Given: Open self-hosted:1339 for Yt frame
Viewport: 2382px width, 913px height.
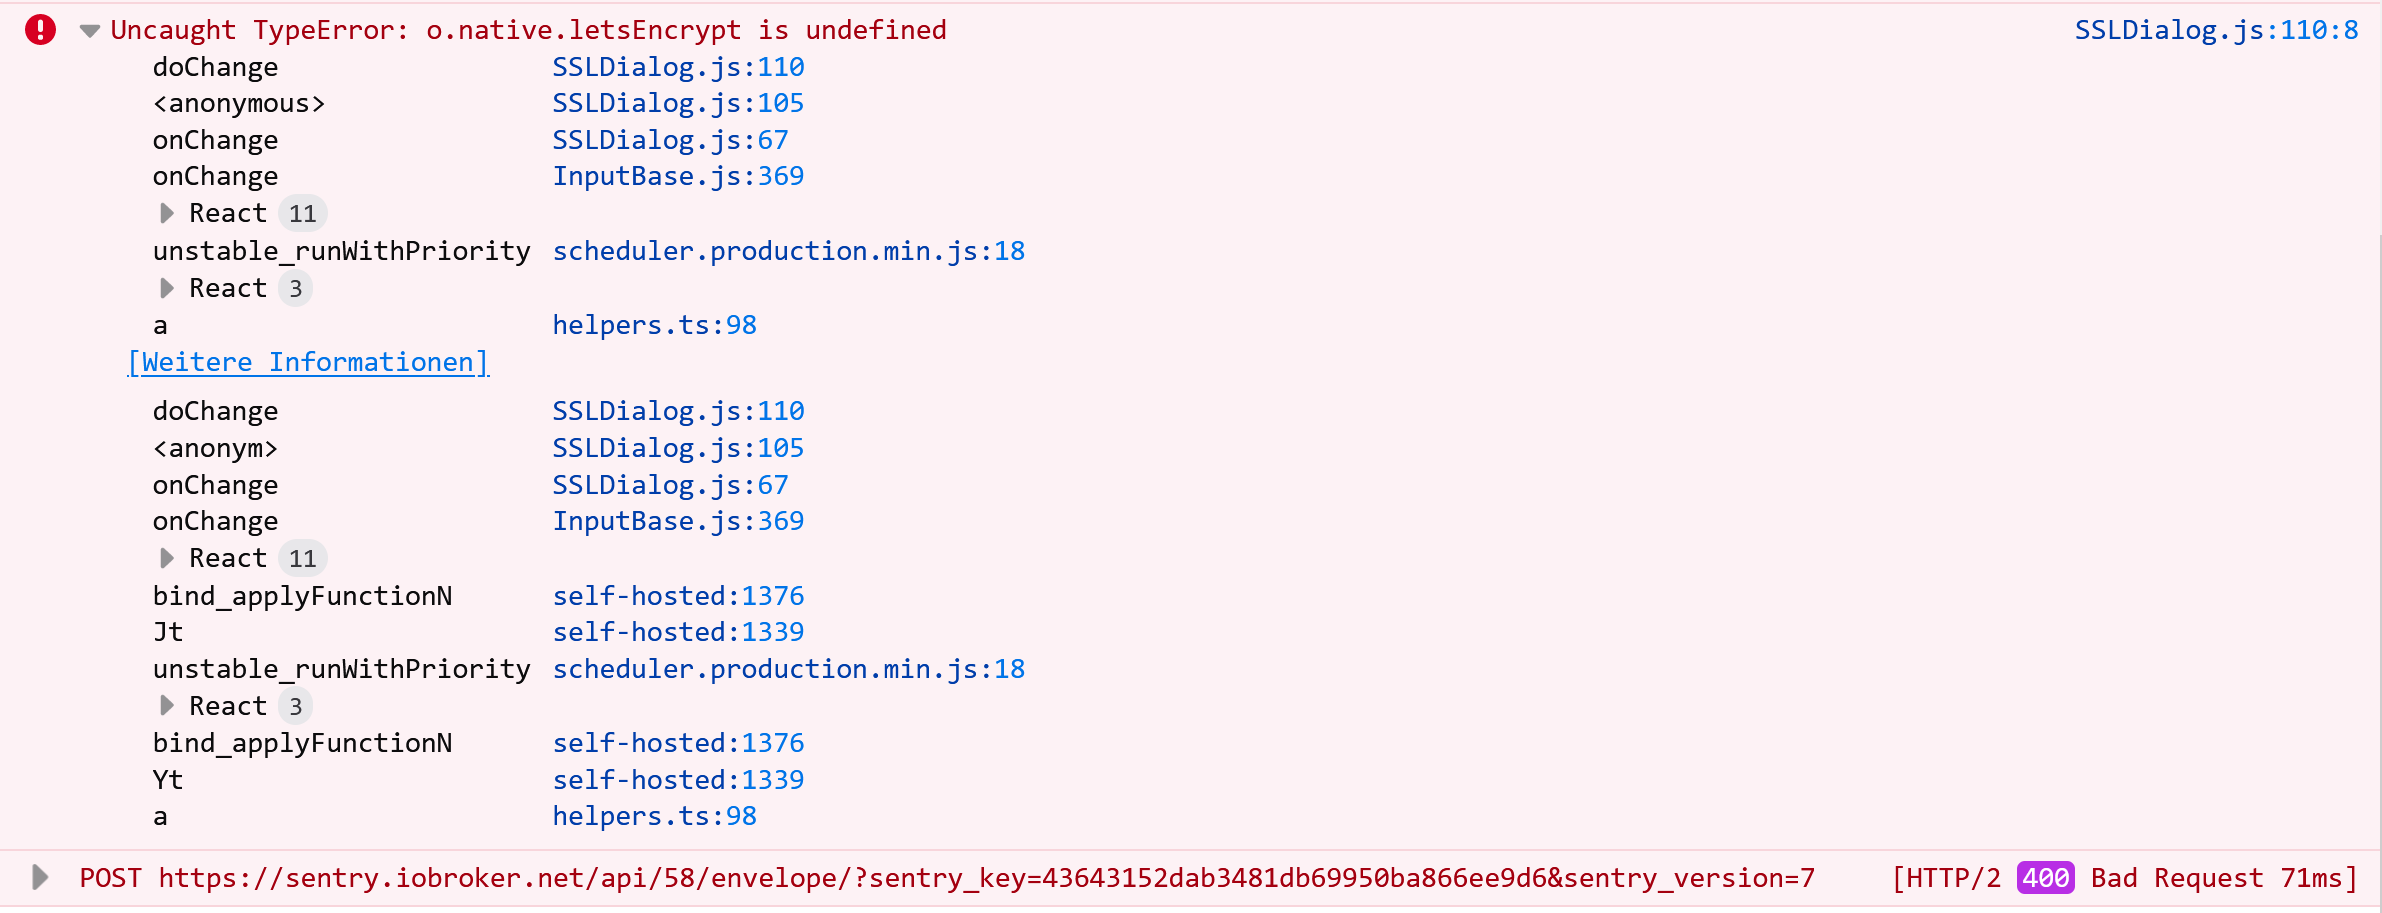Looking at the screenshot, I should click(679, 779).
